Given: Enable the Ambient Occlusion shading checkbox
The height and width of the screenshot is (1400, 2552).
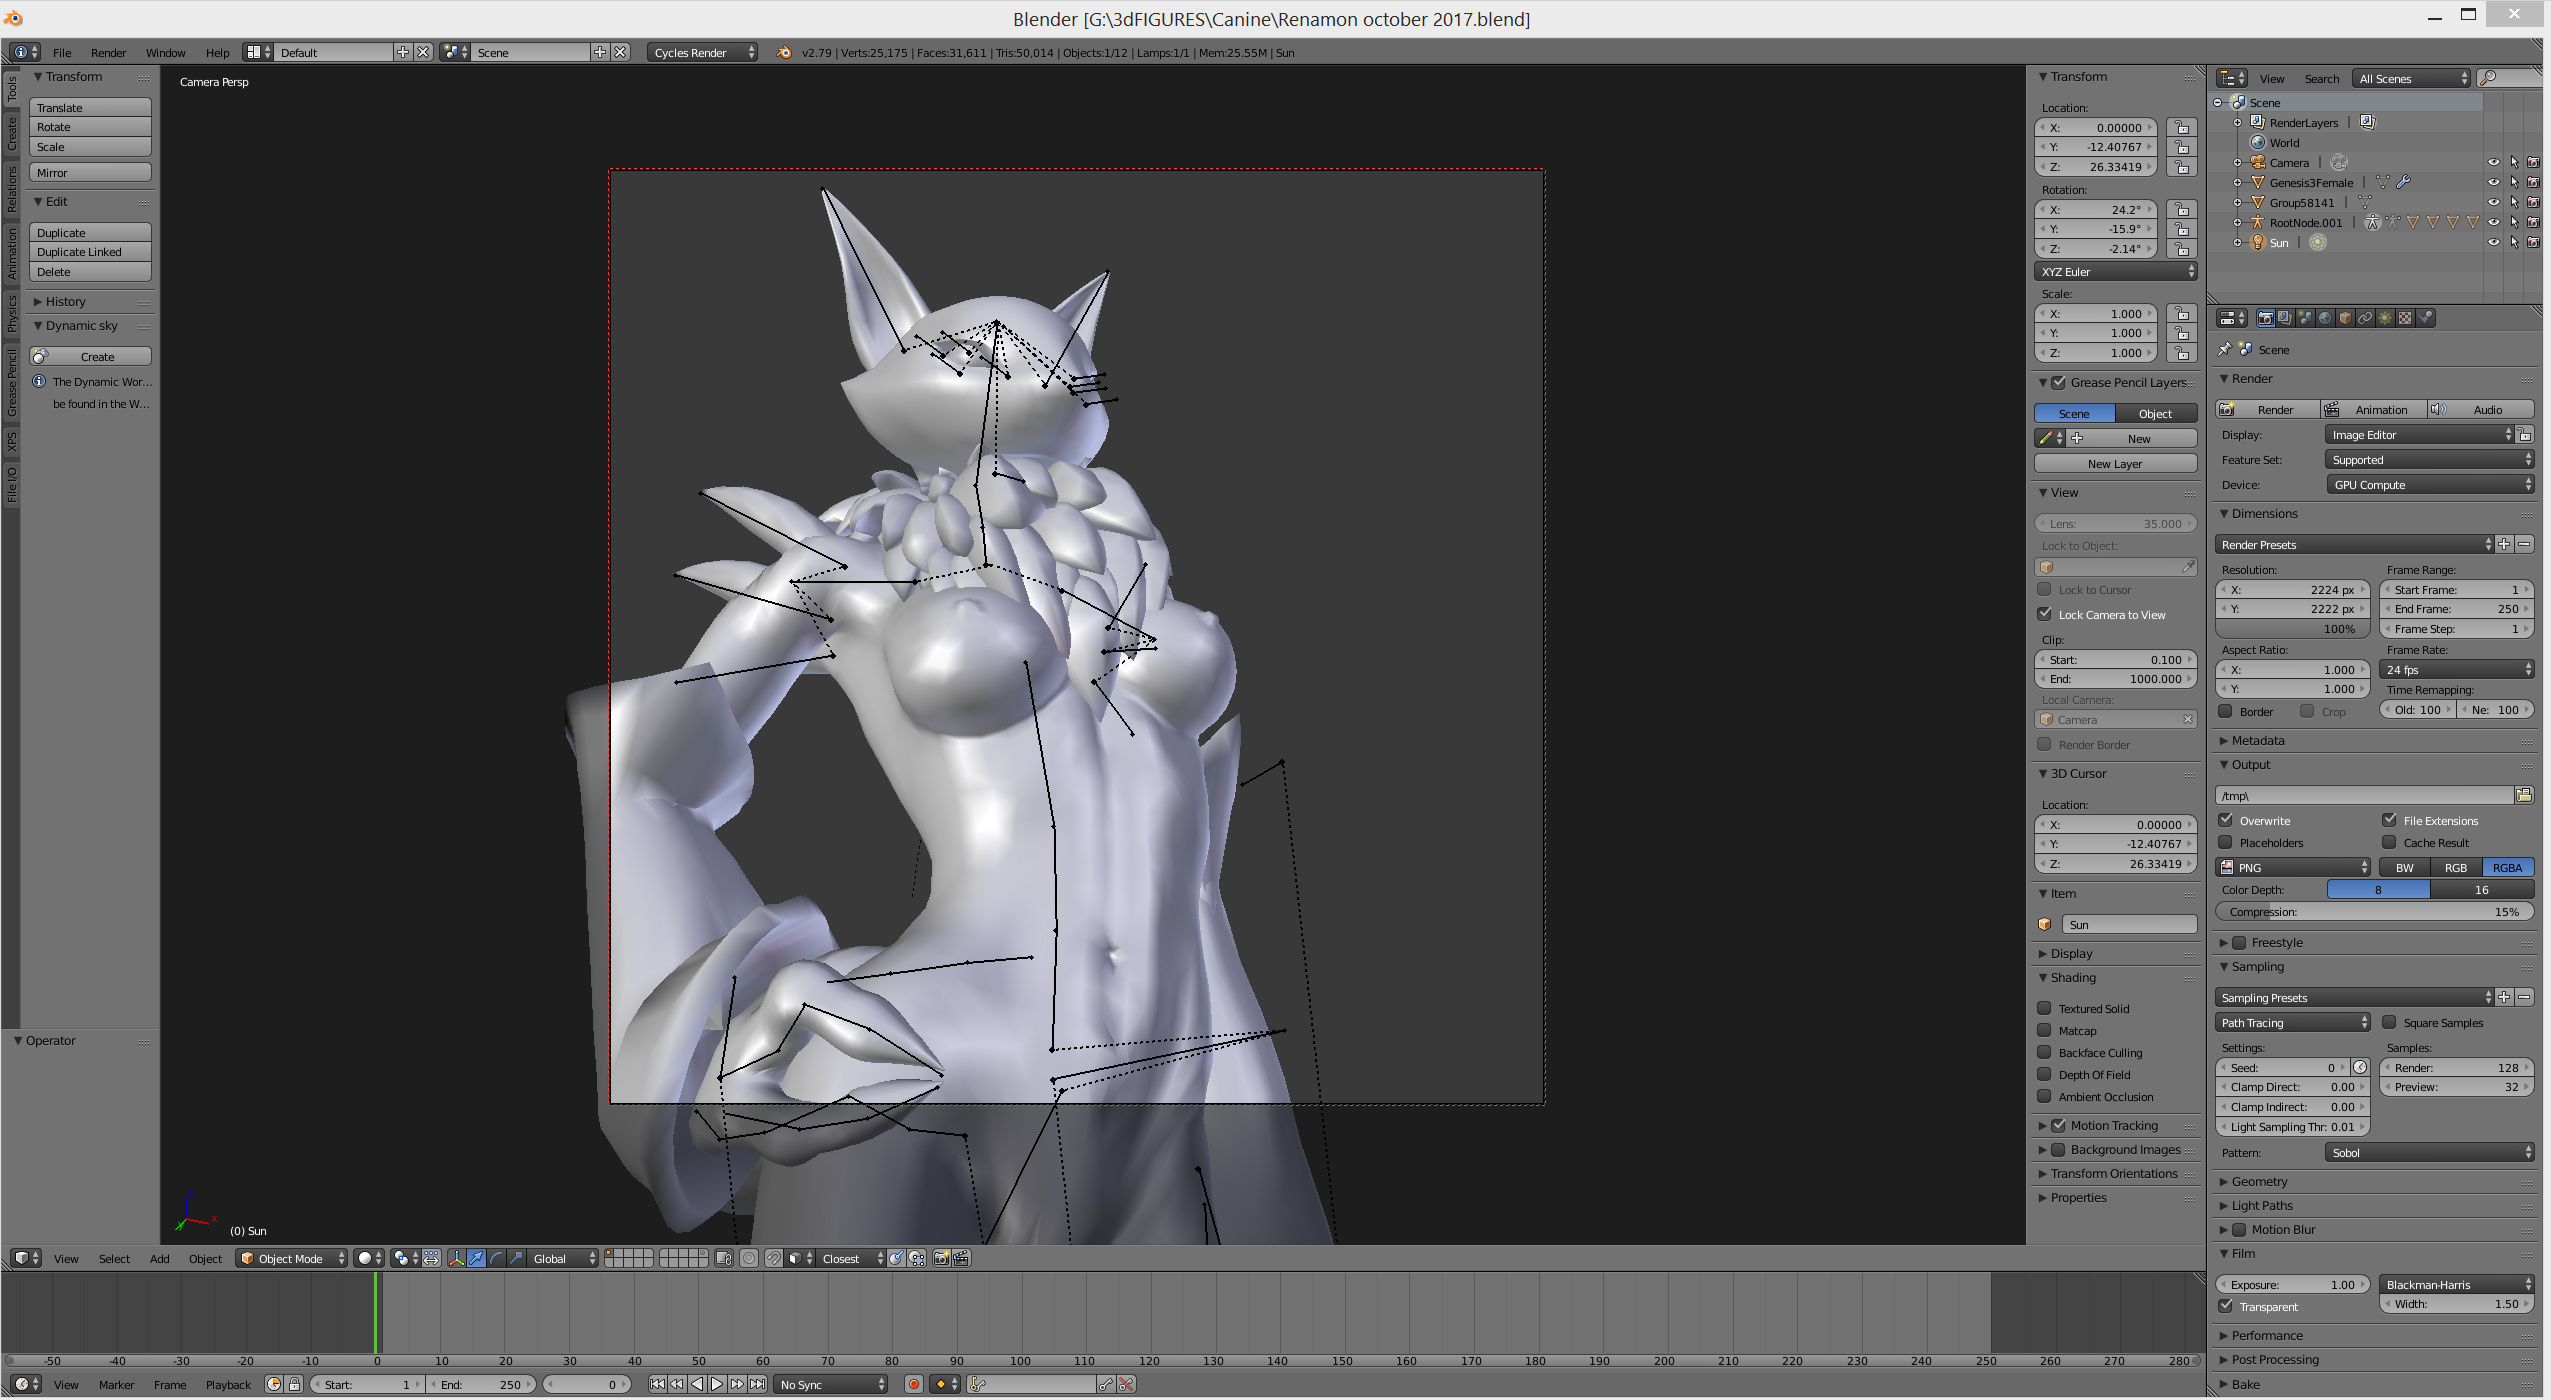Looking at the screenshot, I should (x=2045, y=1096).
